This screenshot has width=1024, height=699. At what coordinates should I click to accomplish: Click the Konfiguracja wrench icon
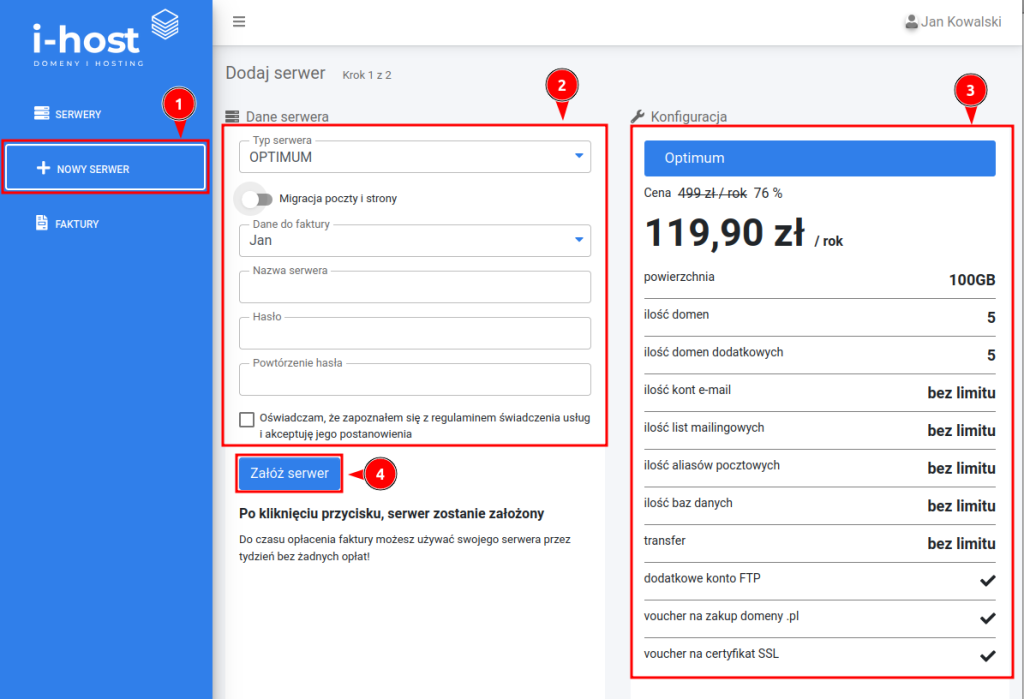pyautogui.click(x=638, y=117)
